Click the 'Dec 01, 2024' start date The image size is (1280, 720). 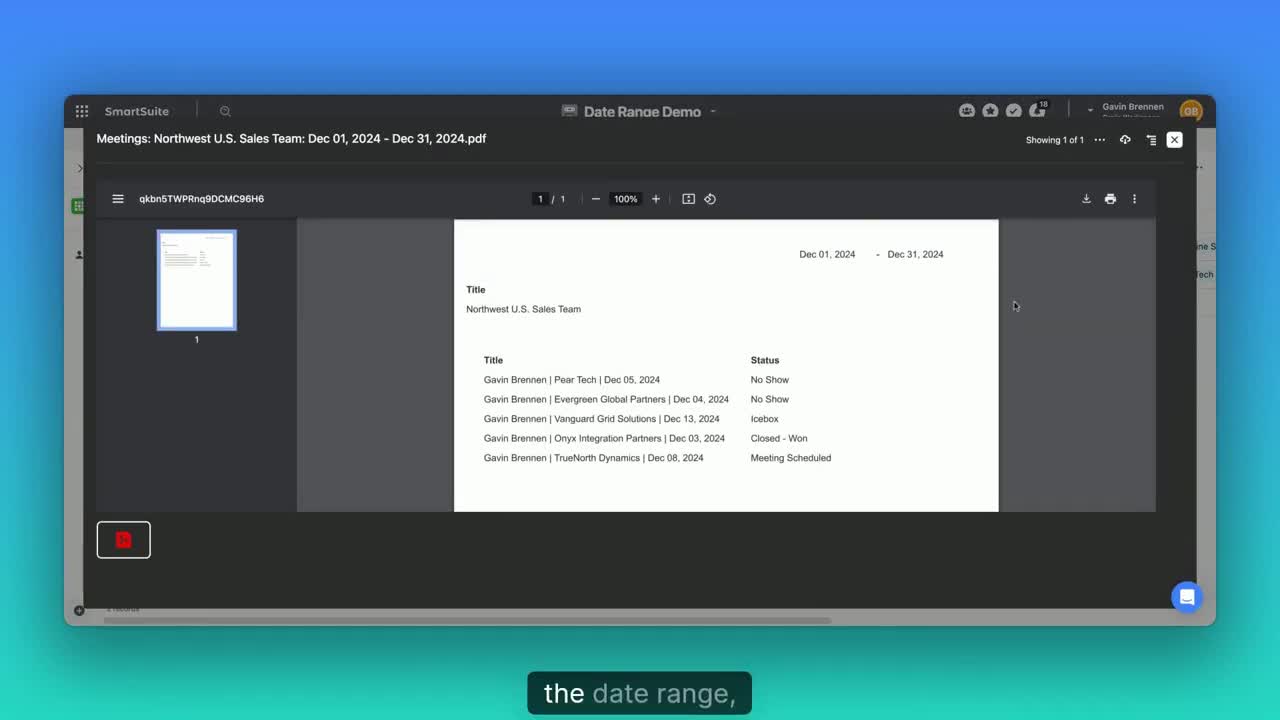[x=827, y=254]
